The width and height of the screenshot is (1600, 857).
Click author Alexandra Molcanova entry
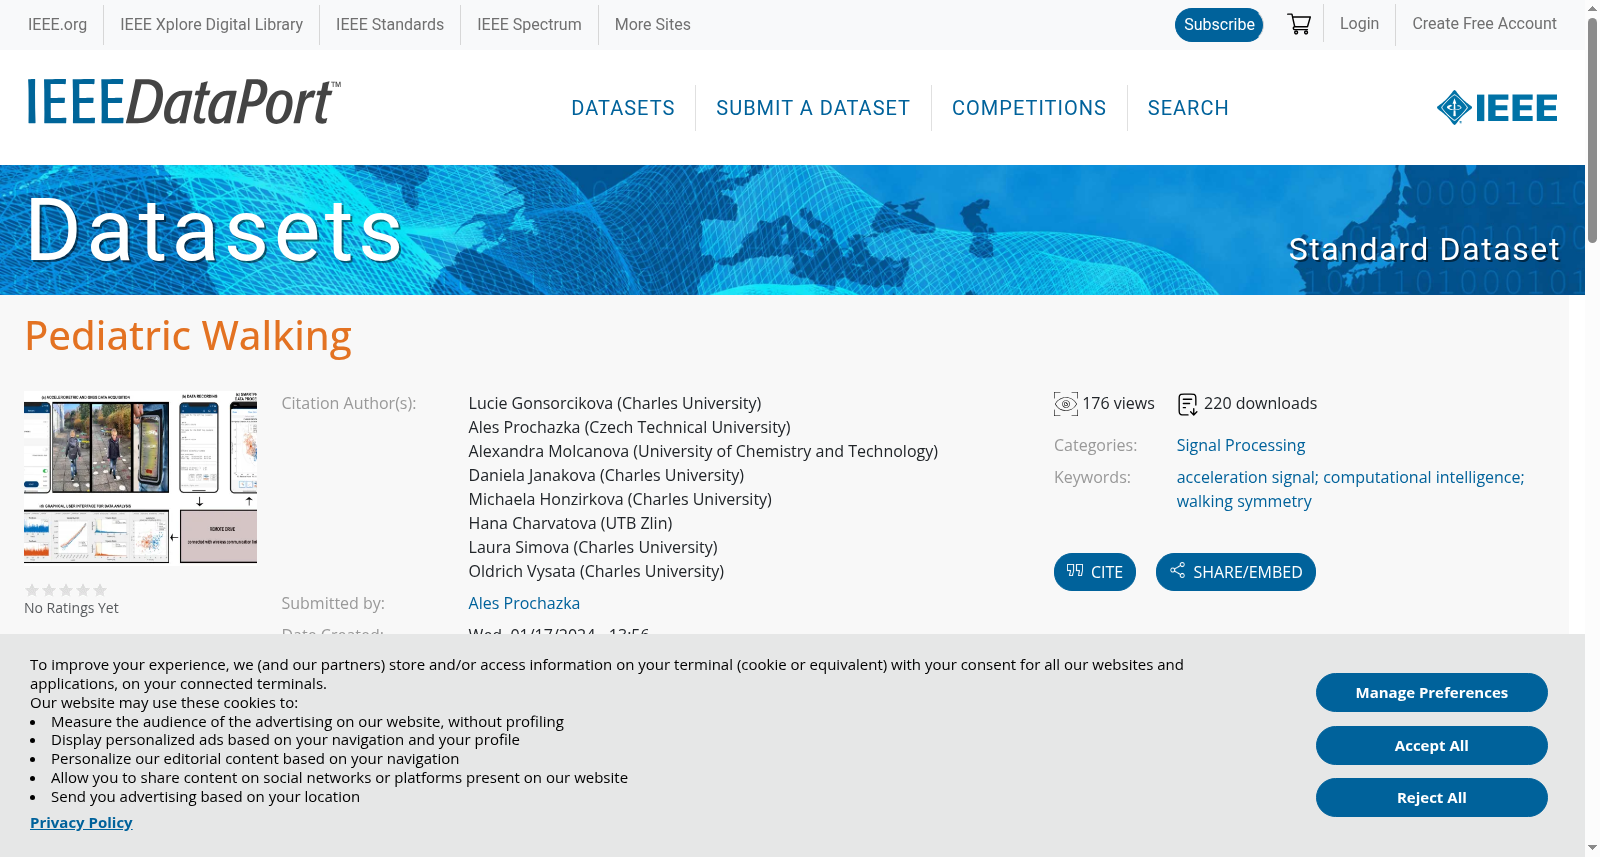703,452
